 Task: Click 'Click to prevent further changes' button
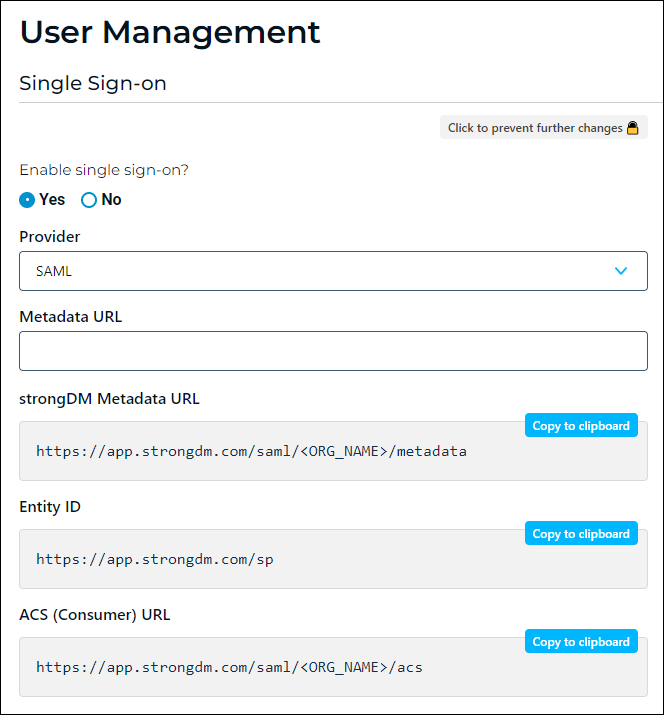click(544, 127)
